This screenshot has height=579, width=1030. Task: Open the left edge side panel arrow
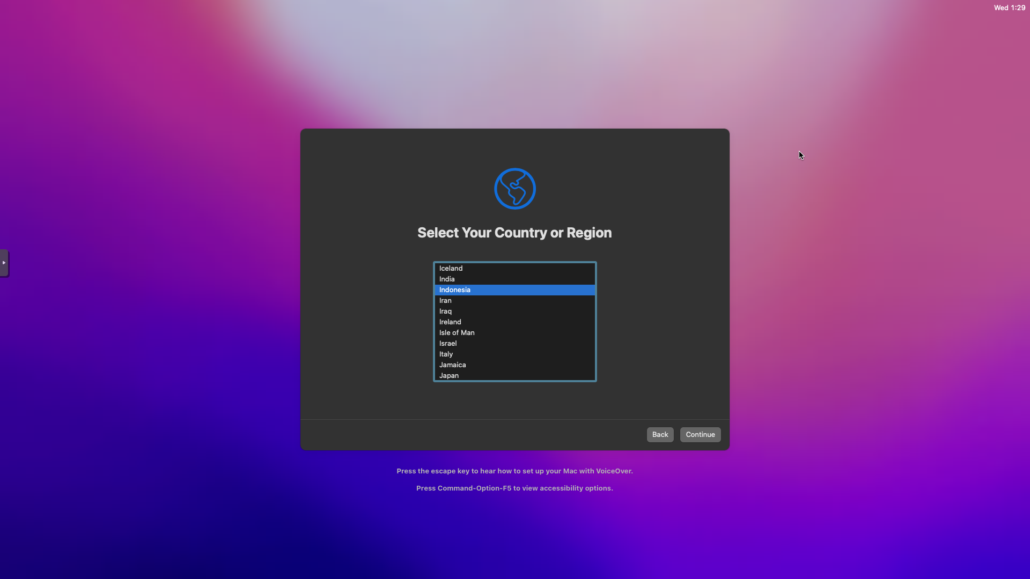coord(4,263)
